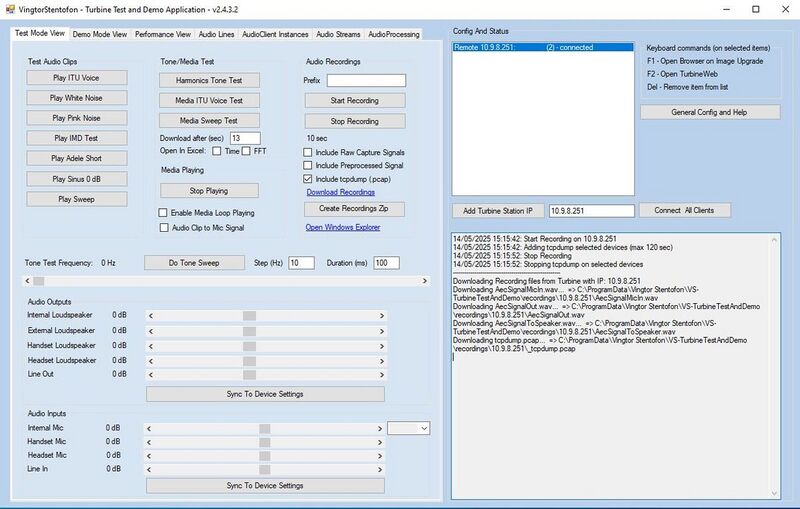Click Play ITU Voice button

coord(77,78)
